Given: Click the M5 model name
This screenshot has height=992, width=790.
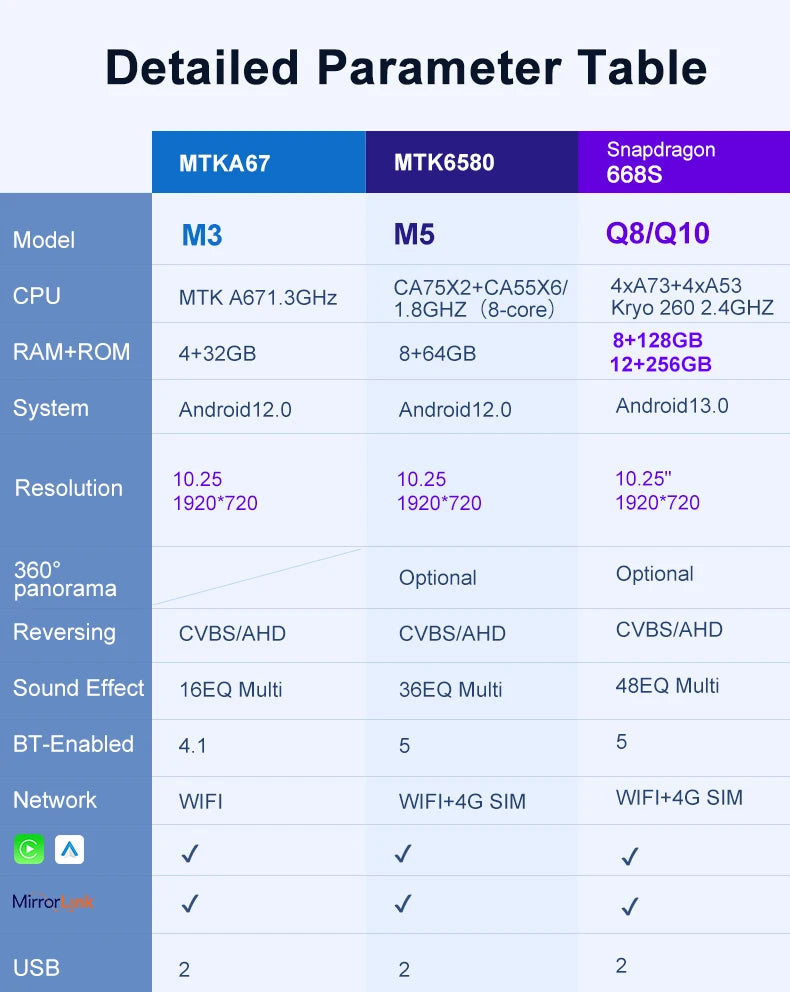Looking at the screenshot, I should click(414, 235).
